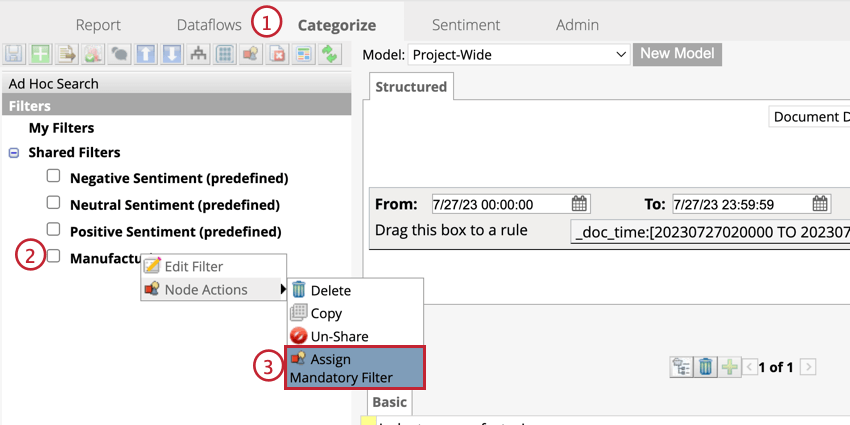Check the Negative Sentiment filter checkbox
850x425 pixels.
53,176
